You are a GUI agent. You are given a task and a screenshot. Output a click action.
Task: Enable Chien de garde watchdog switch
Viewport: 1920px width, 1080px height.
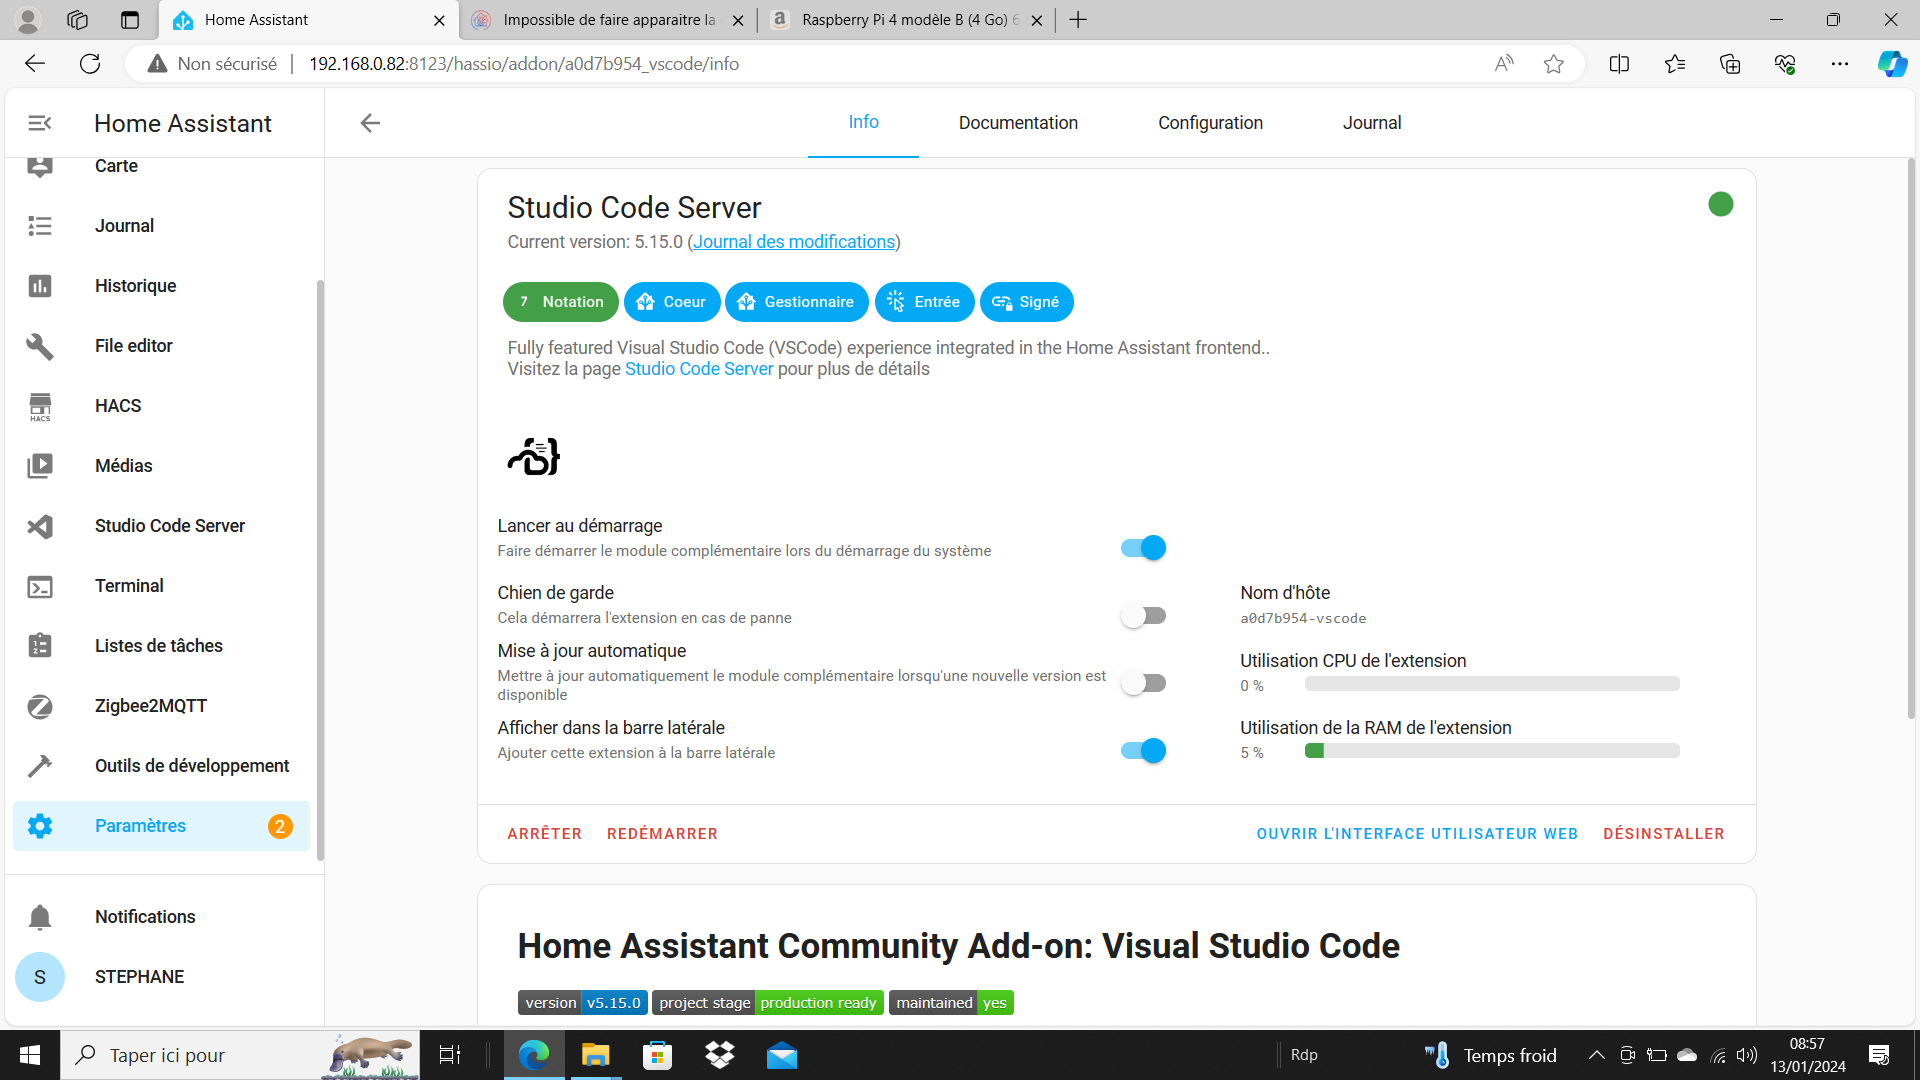click(1143, 616)
